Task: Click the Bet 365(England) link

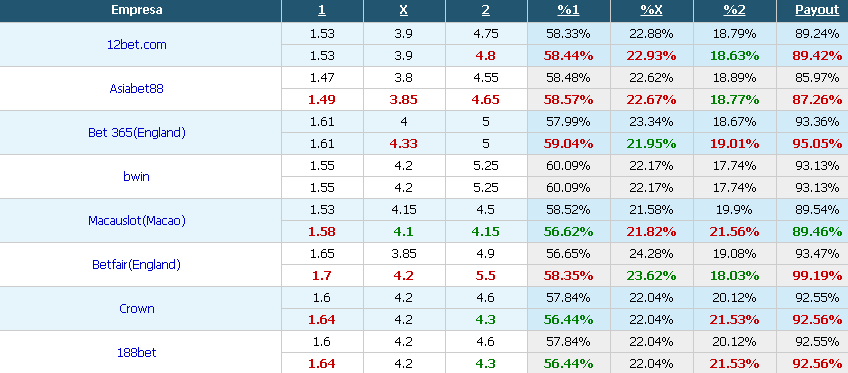Action: point(137,132)
